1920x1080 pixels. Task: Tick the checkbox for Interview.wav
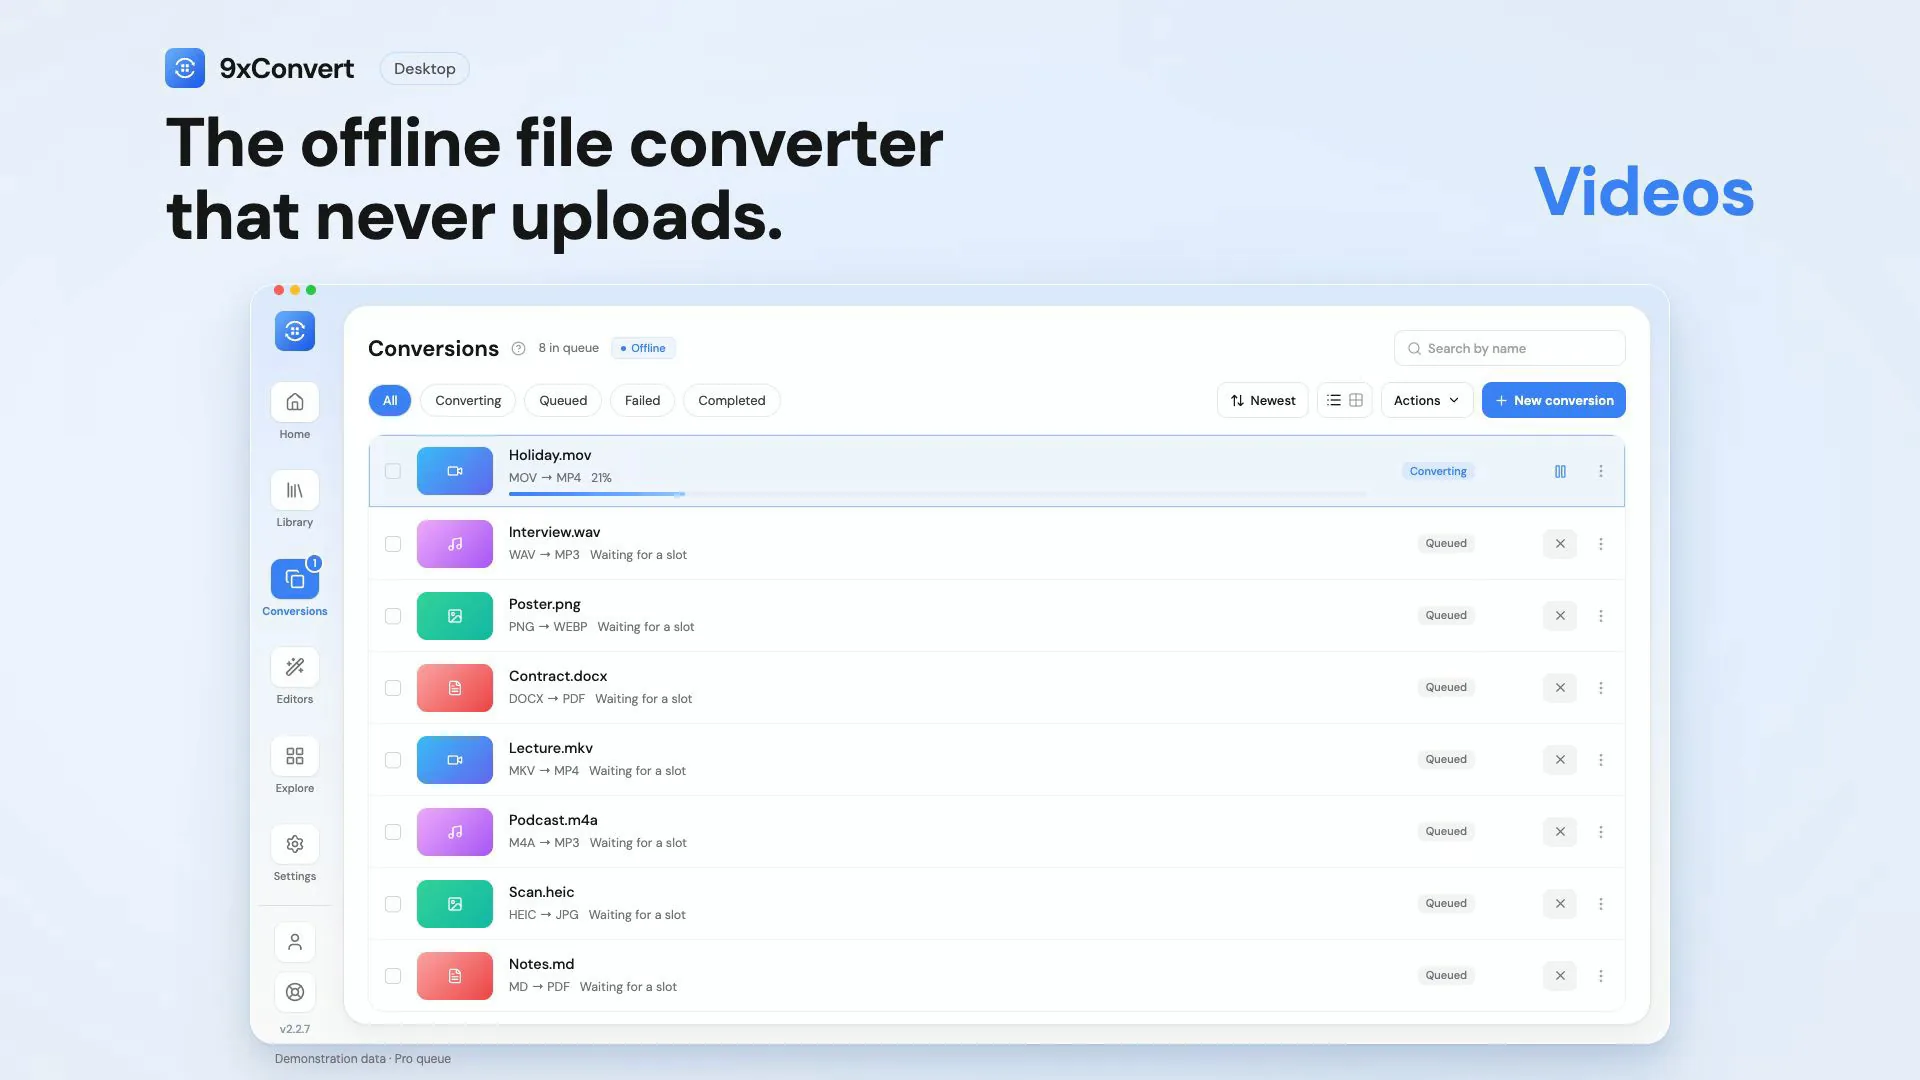click(393, 544)
